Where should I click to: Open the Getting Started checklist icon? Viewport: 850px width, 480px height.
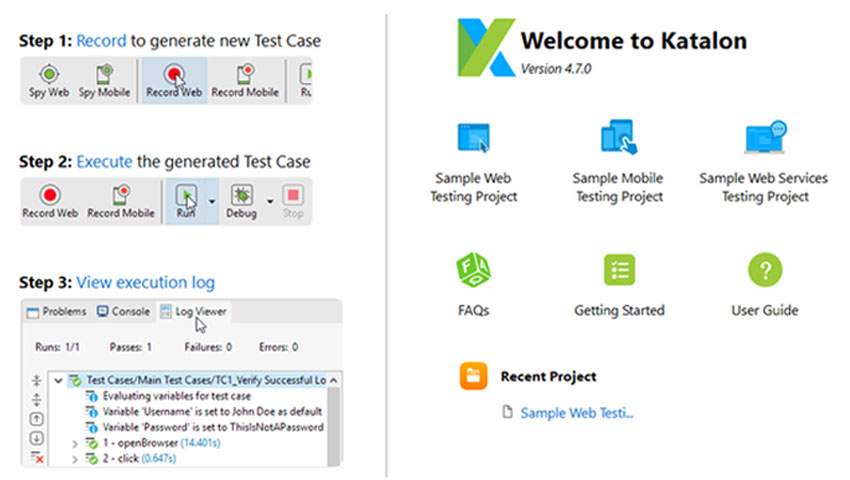[x=618, y=270]
